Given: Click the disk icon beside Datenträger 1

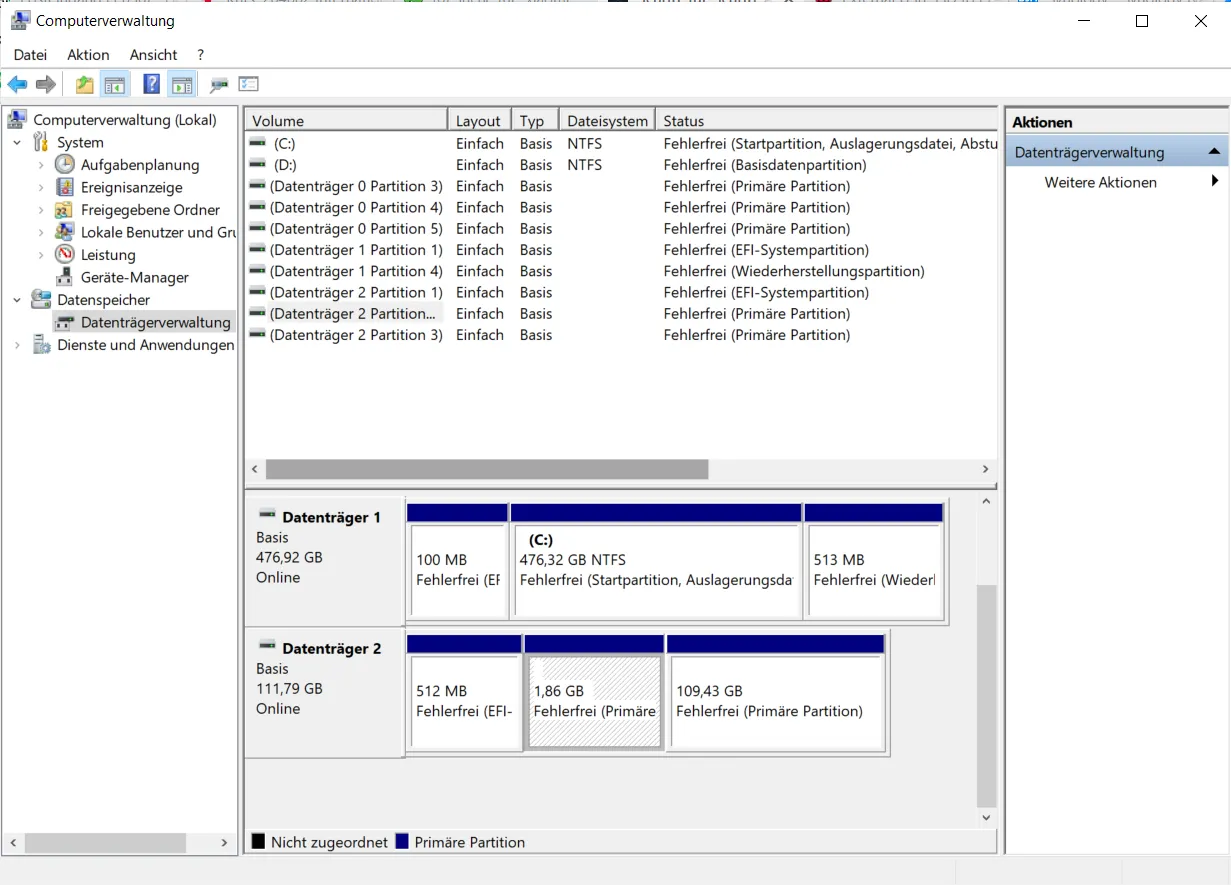Looking at the screenshot, I should (267, 515).
